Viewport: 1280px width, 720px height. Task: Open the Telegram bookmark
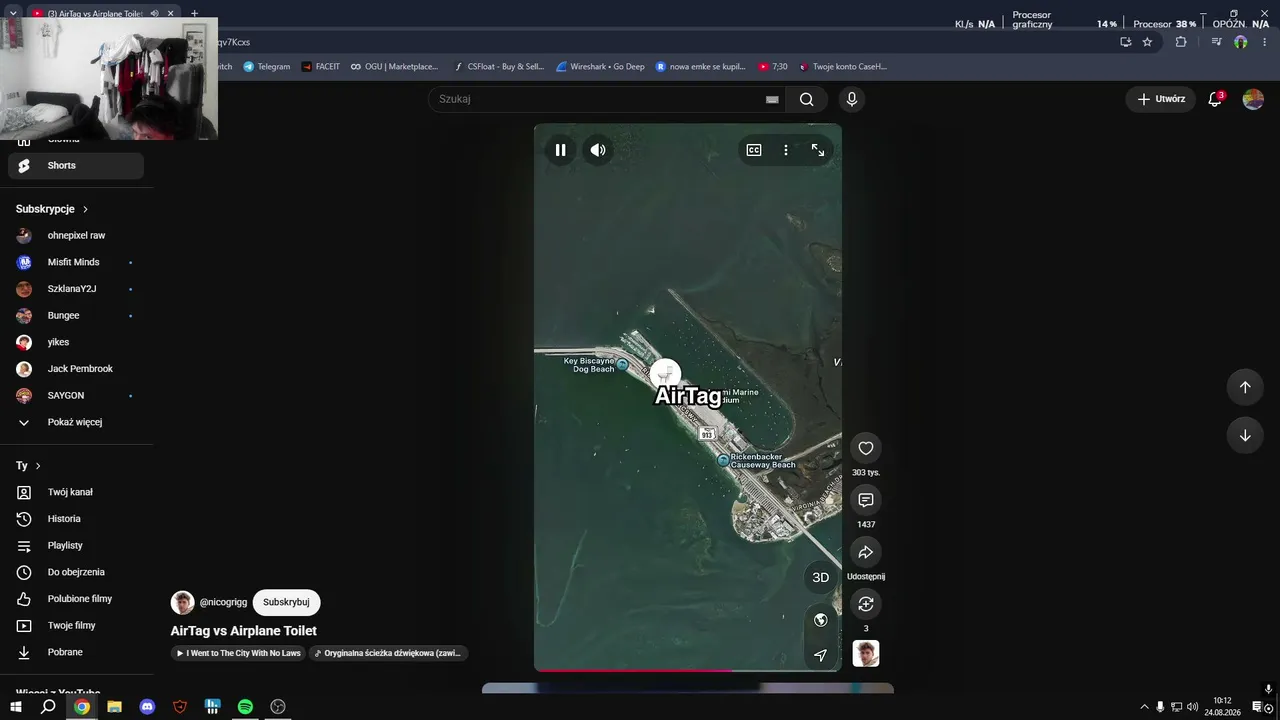coord(266,67)
